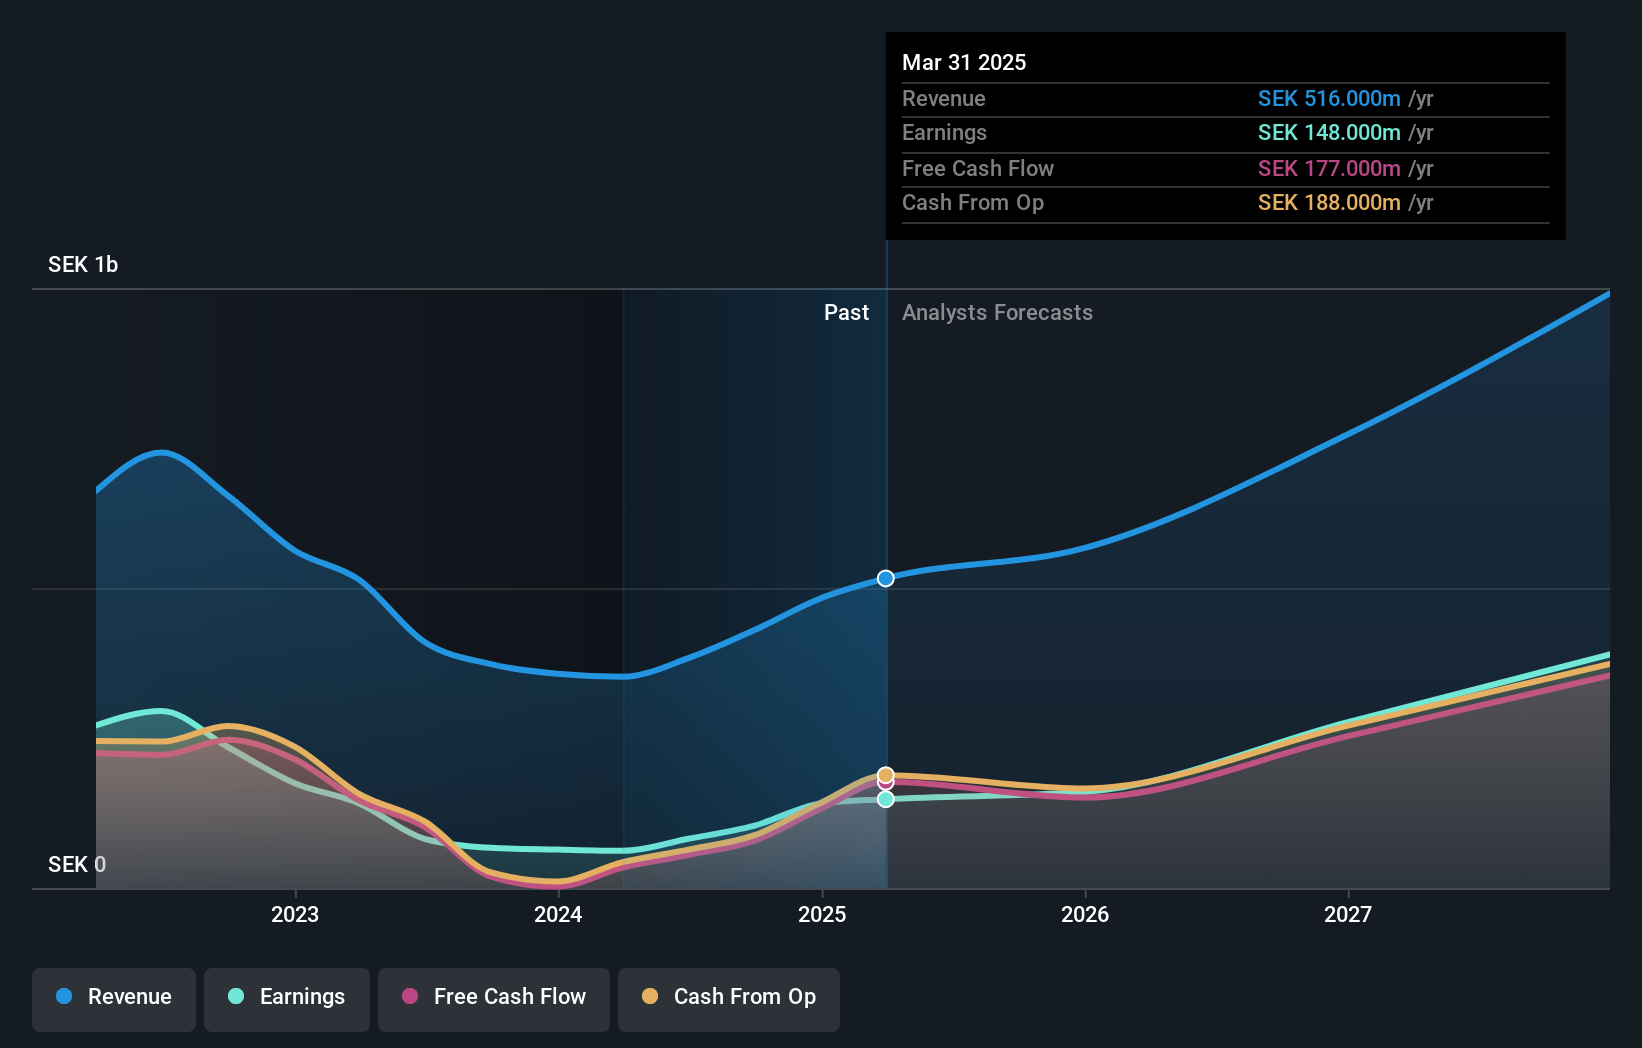This screenshot has width=1642, height=1048.
Task: Click the 2023 x-axis label
Action: [x=295, y=914]
